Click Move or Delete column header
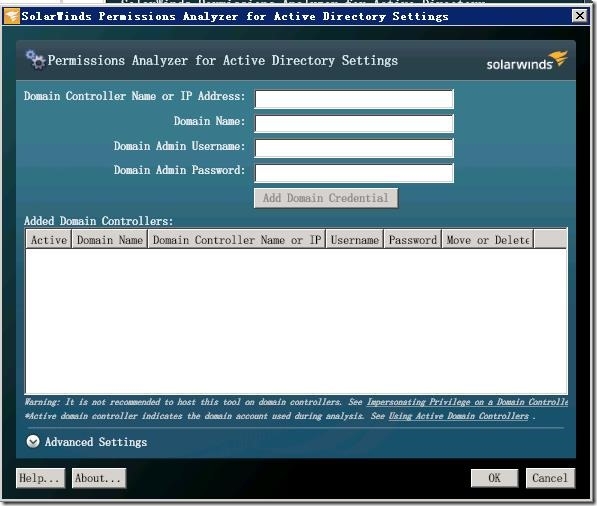The width and height of the screenshot is (597, 506). (488, 239)
